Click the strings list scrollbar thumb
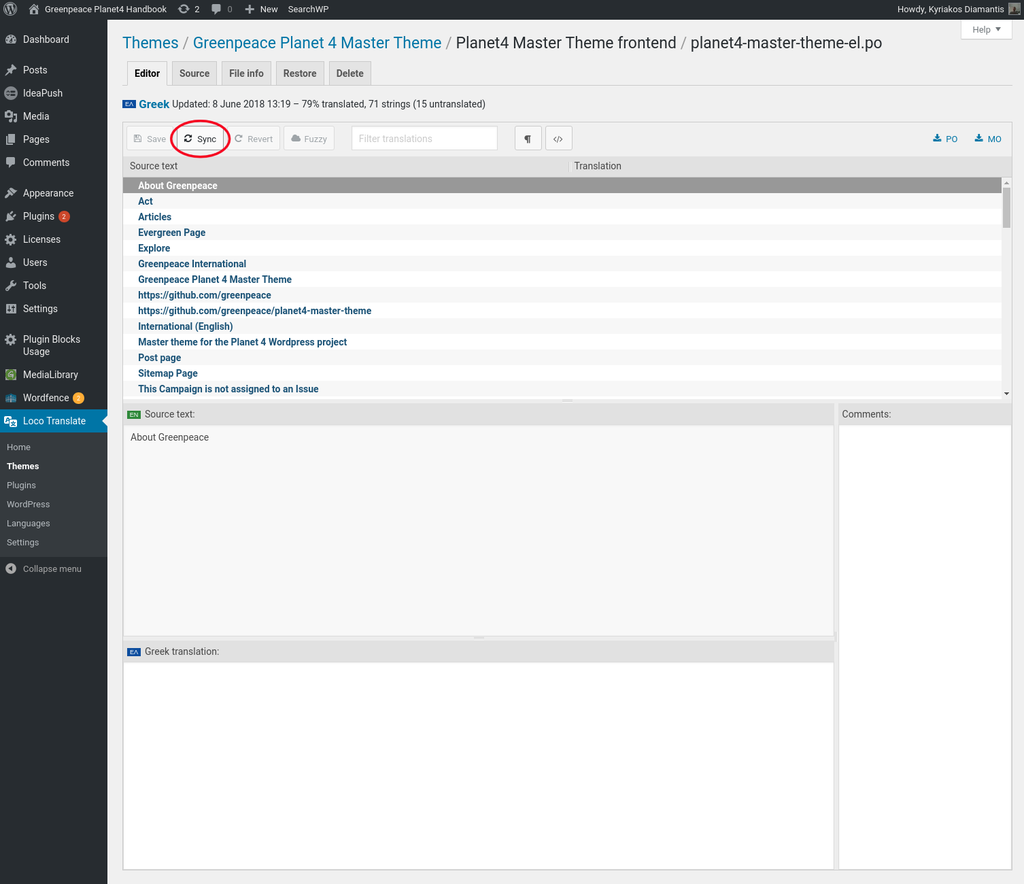This screenshot has height=884, width=1024. (1006, 207)
